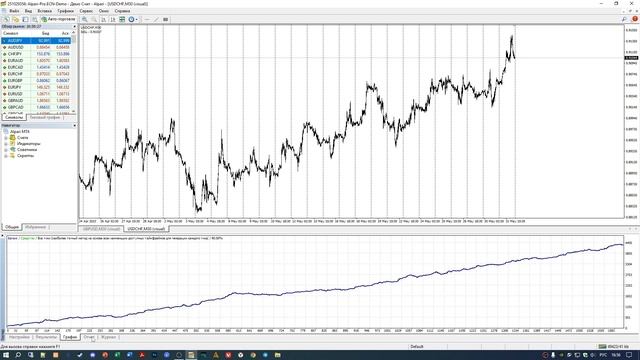The height and width of the screenshot is (360, 640).
Task: Select EURGBP symbol in Market Watch
Action: (16, 80)
